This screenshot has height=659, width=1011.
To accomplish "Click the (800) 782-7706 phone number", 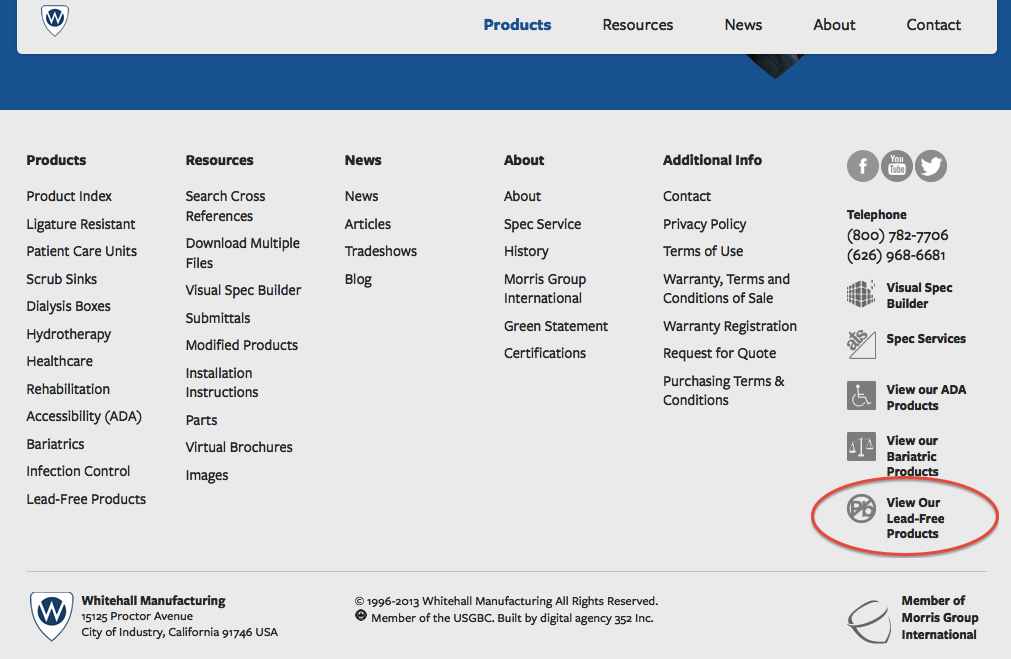I will point(897,235).
